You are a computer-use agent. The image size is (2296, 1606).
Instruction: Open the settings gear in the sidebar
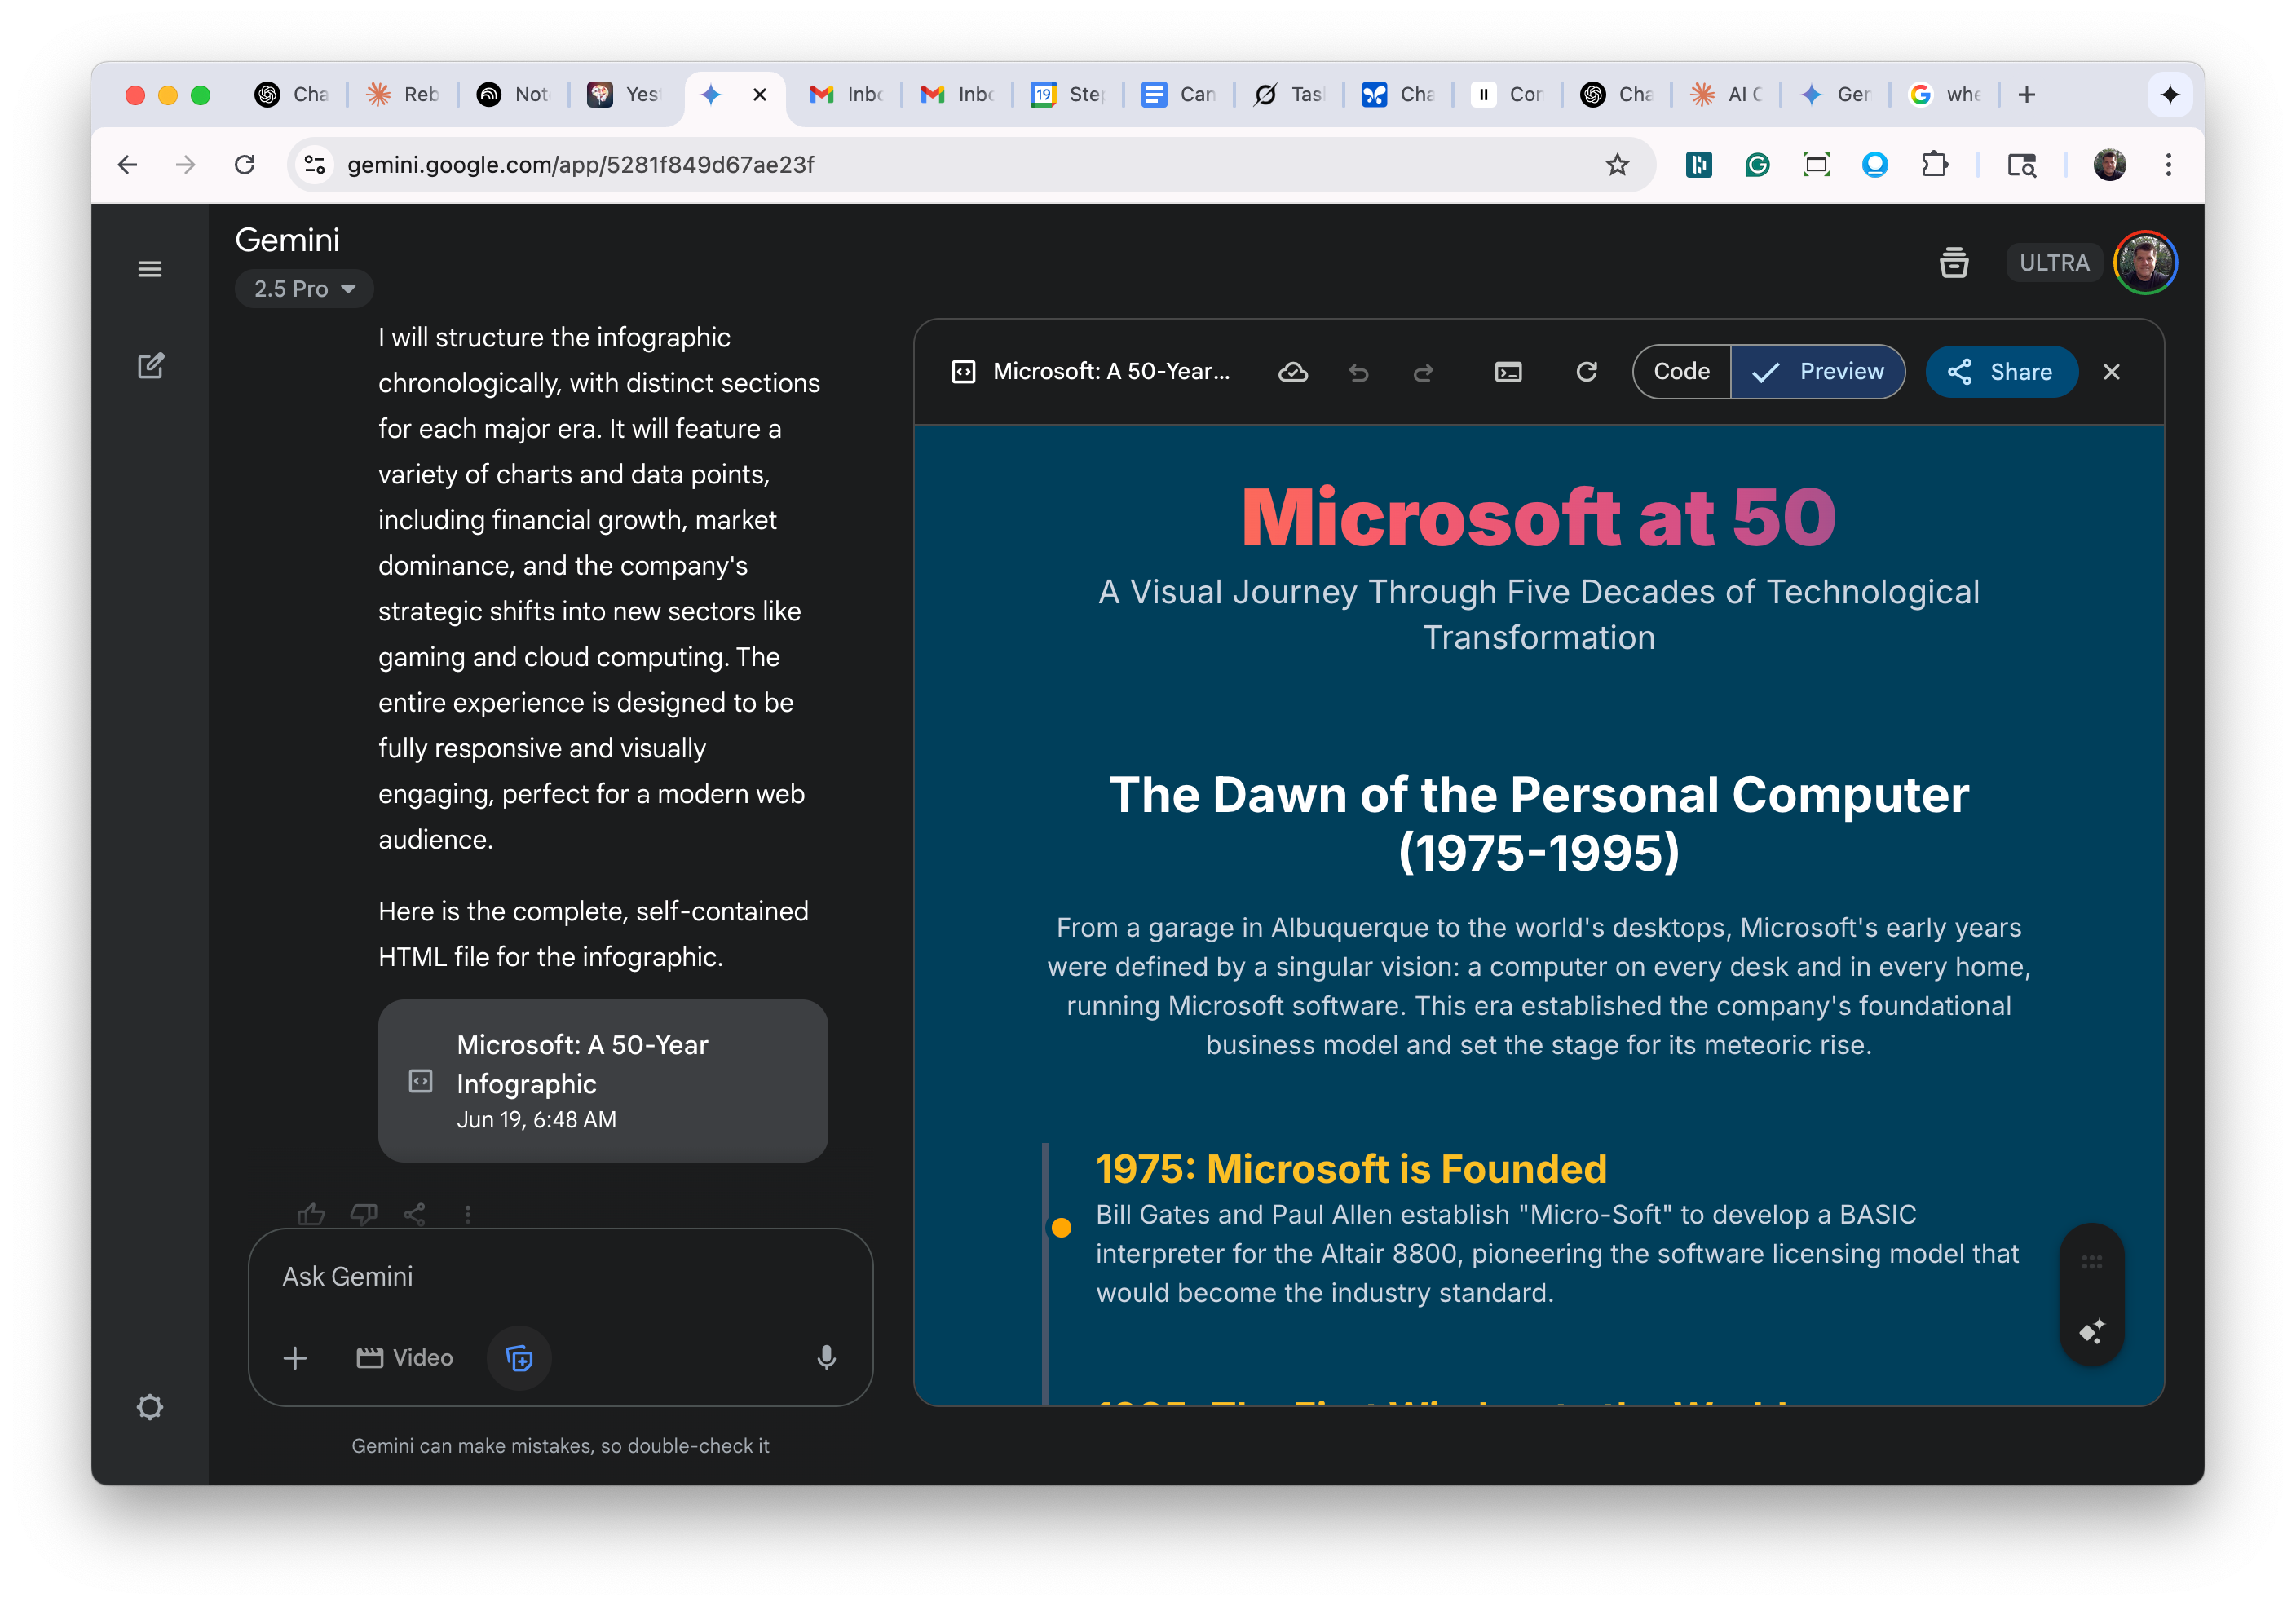coord(150,1408)
